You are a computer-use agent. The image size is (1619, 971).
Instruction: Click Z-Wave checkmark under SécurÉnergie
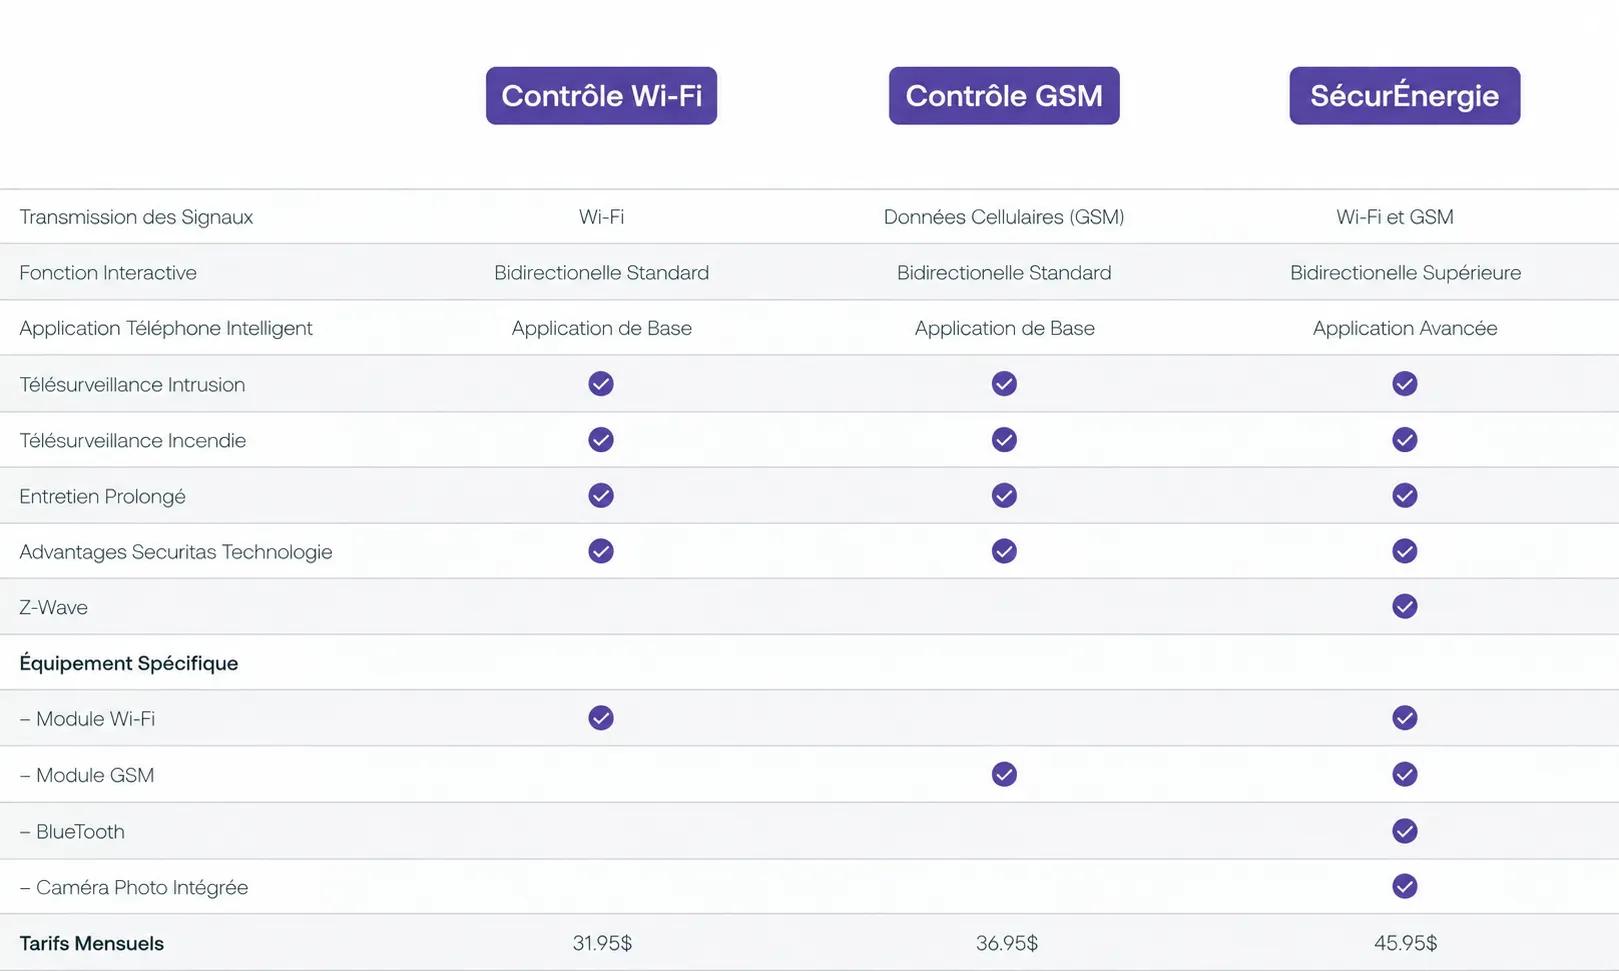pos(1405,607)
